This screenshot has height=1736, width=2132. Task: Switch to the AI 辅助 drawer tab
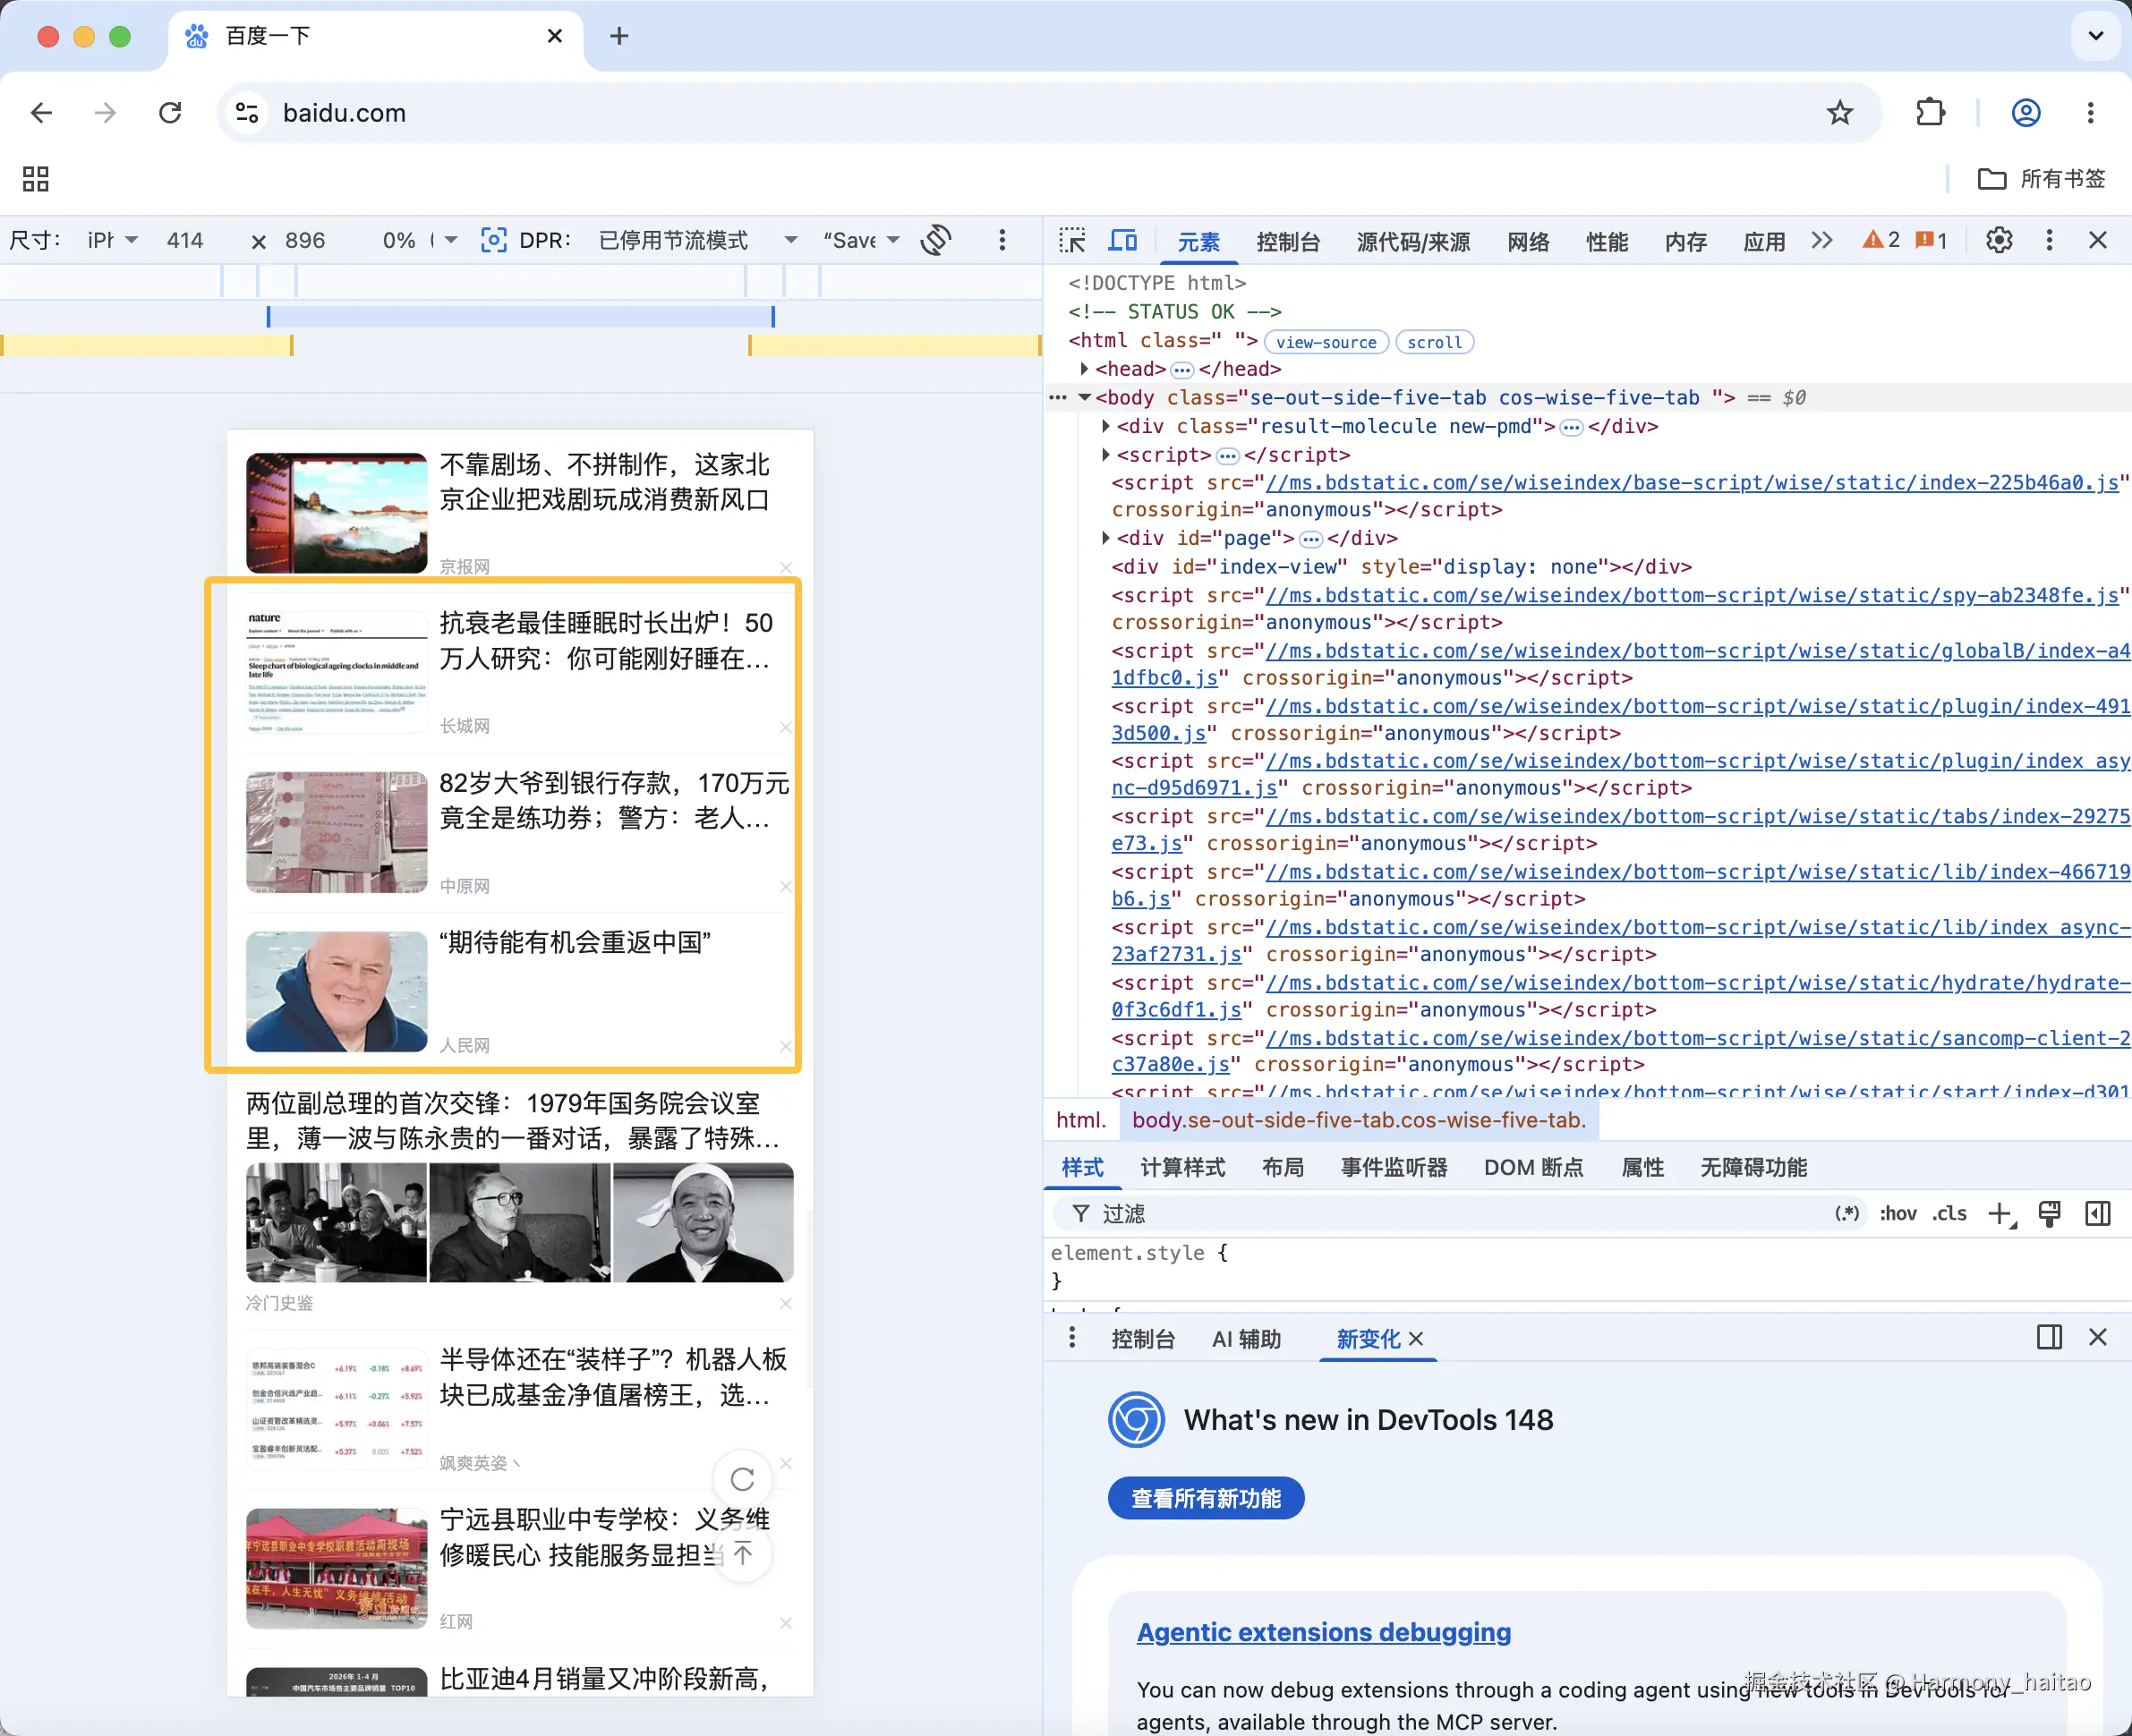pyautogui.click(x=1246, y=1338)
